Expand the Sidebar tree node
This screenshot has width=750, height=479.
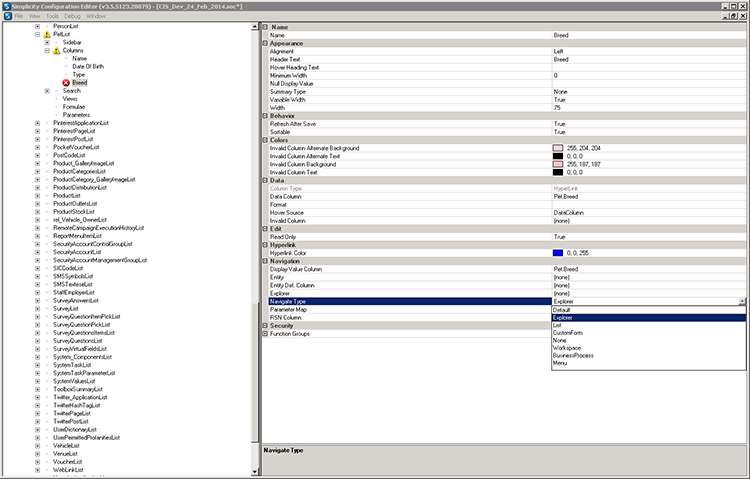pos(47,43)
